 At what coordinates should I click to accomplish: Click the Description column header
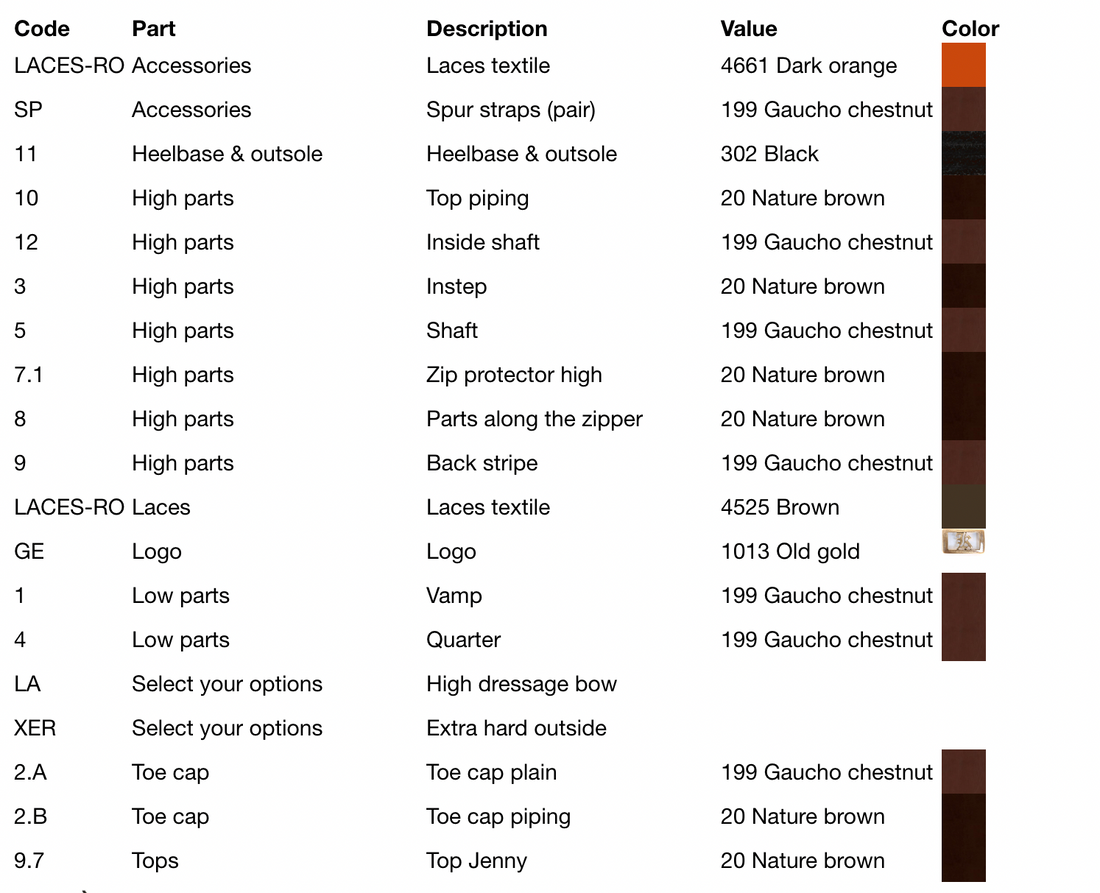coord(487,29)
